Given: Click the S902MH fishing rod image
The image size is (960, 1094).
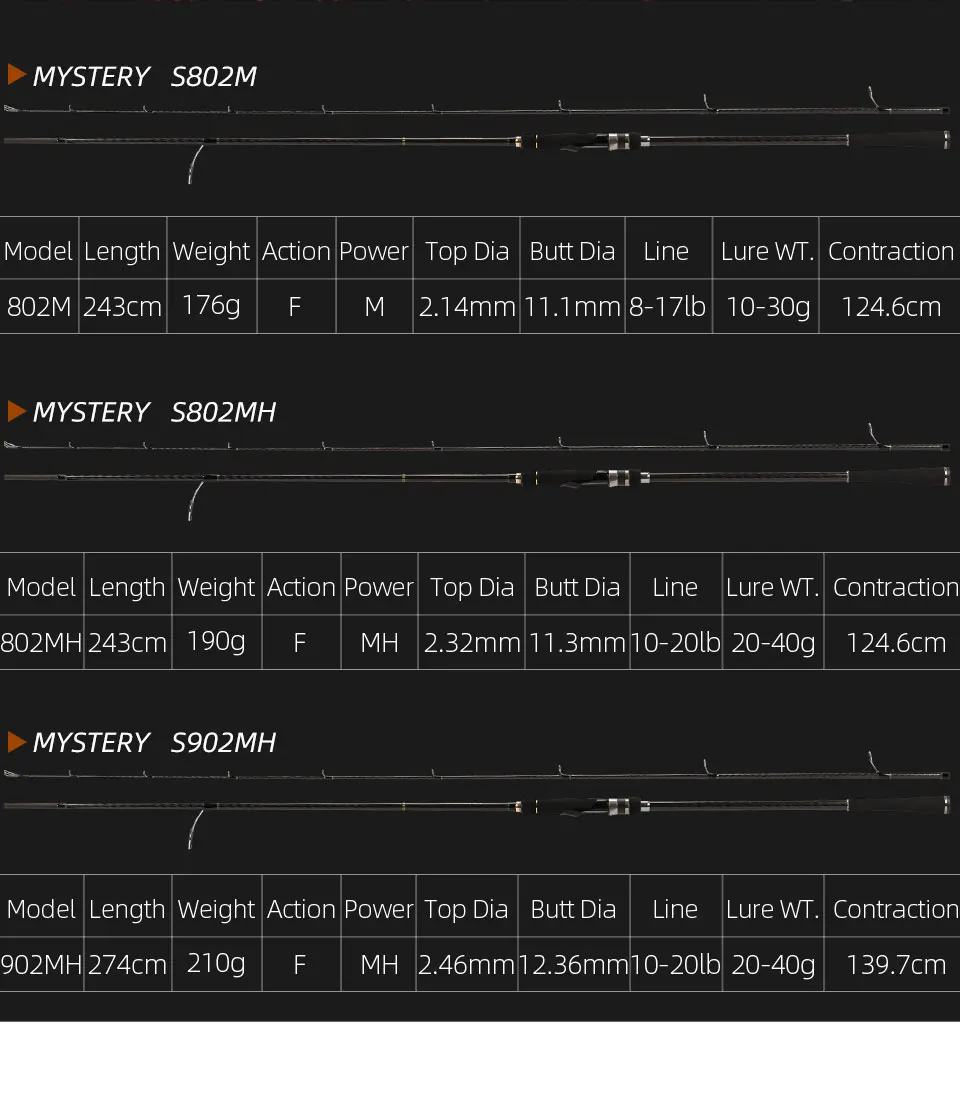Looking at the screenshot, I should point(477,800).
